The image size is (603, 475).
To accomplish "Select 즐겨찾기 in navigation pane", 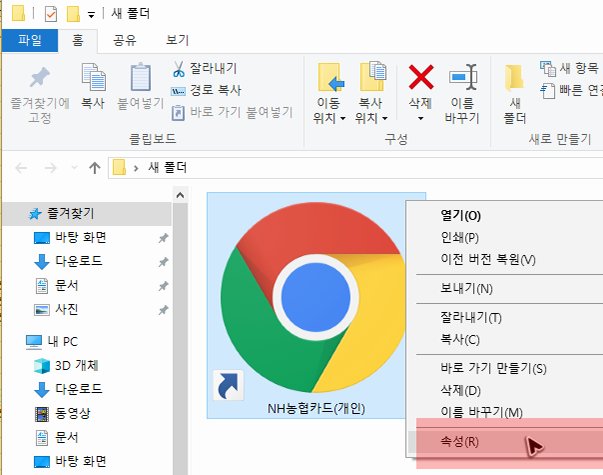I will click(87, 213).
